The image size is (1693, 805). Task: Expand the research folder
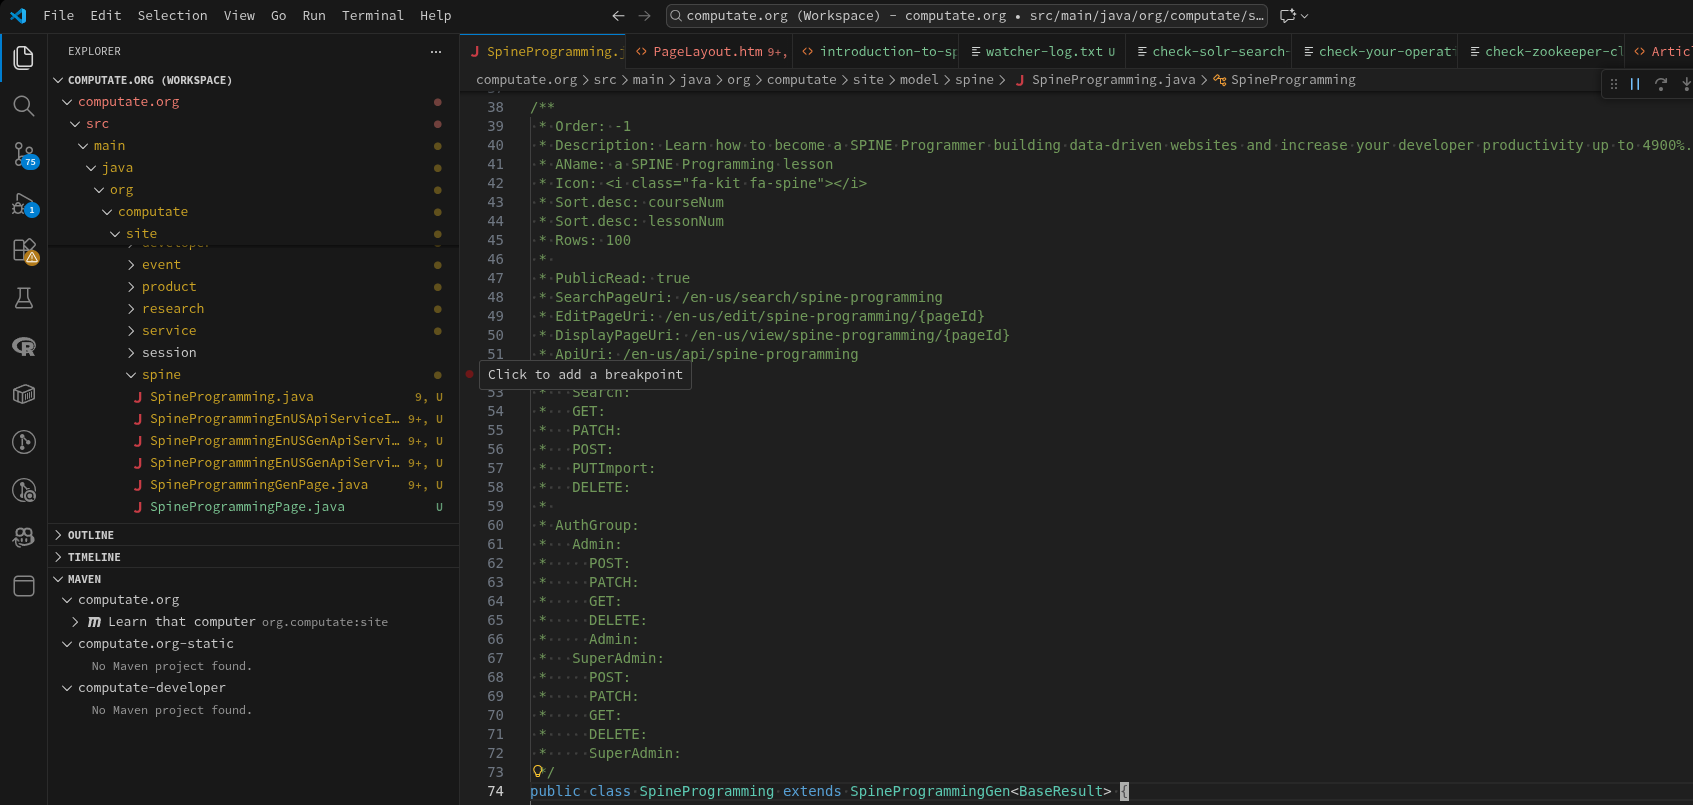coord(131,309)
